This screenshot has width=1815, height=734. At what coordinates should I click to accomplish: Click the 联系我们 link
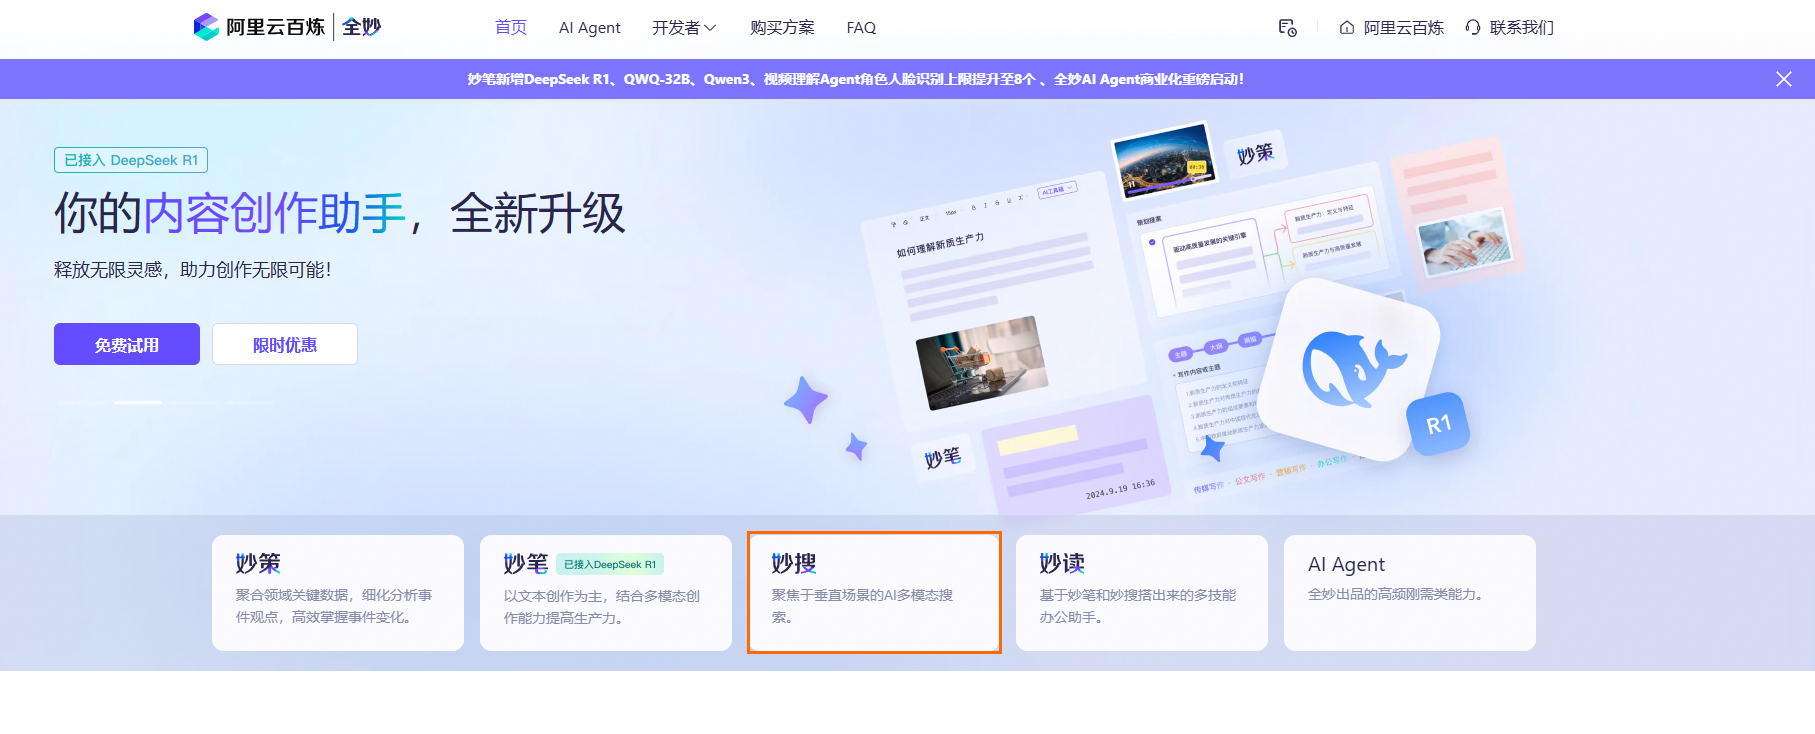(x=1521, y=28)
